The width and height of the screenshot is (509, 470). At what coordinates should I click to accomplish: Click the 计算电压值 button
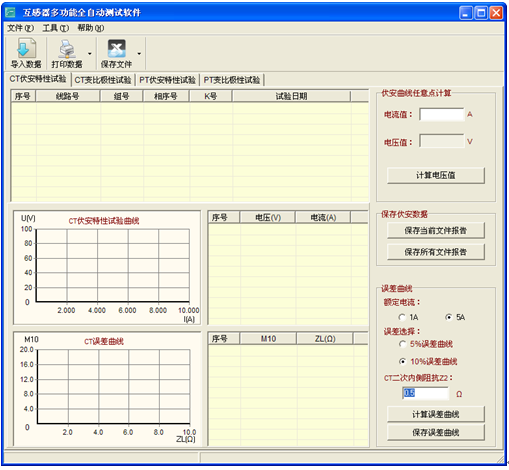click(436, 175)
